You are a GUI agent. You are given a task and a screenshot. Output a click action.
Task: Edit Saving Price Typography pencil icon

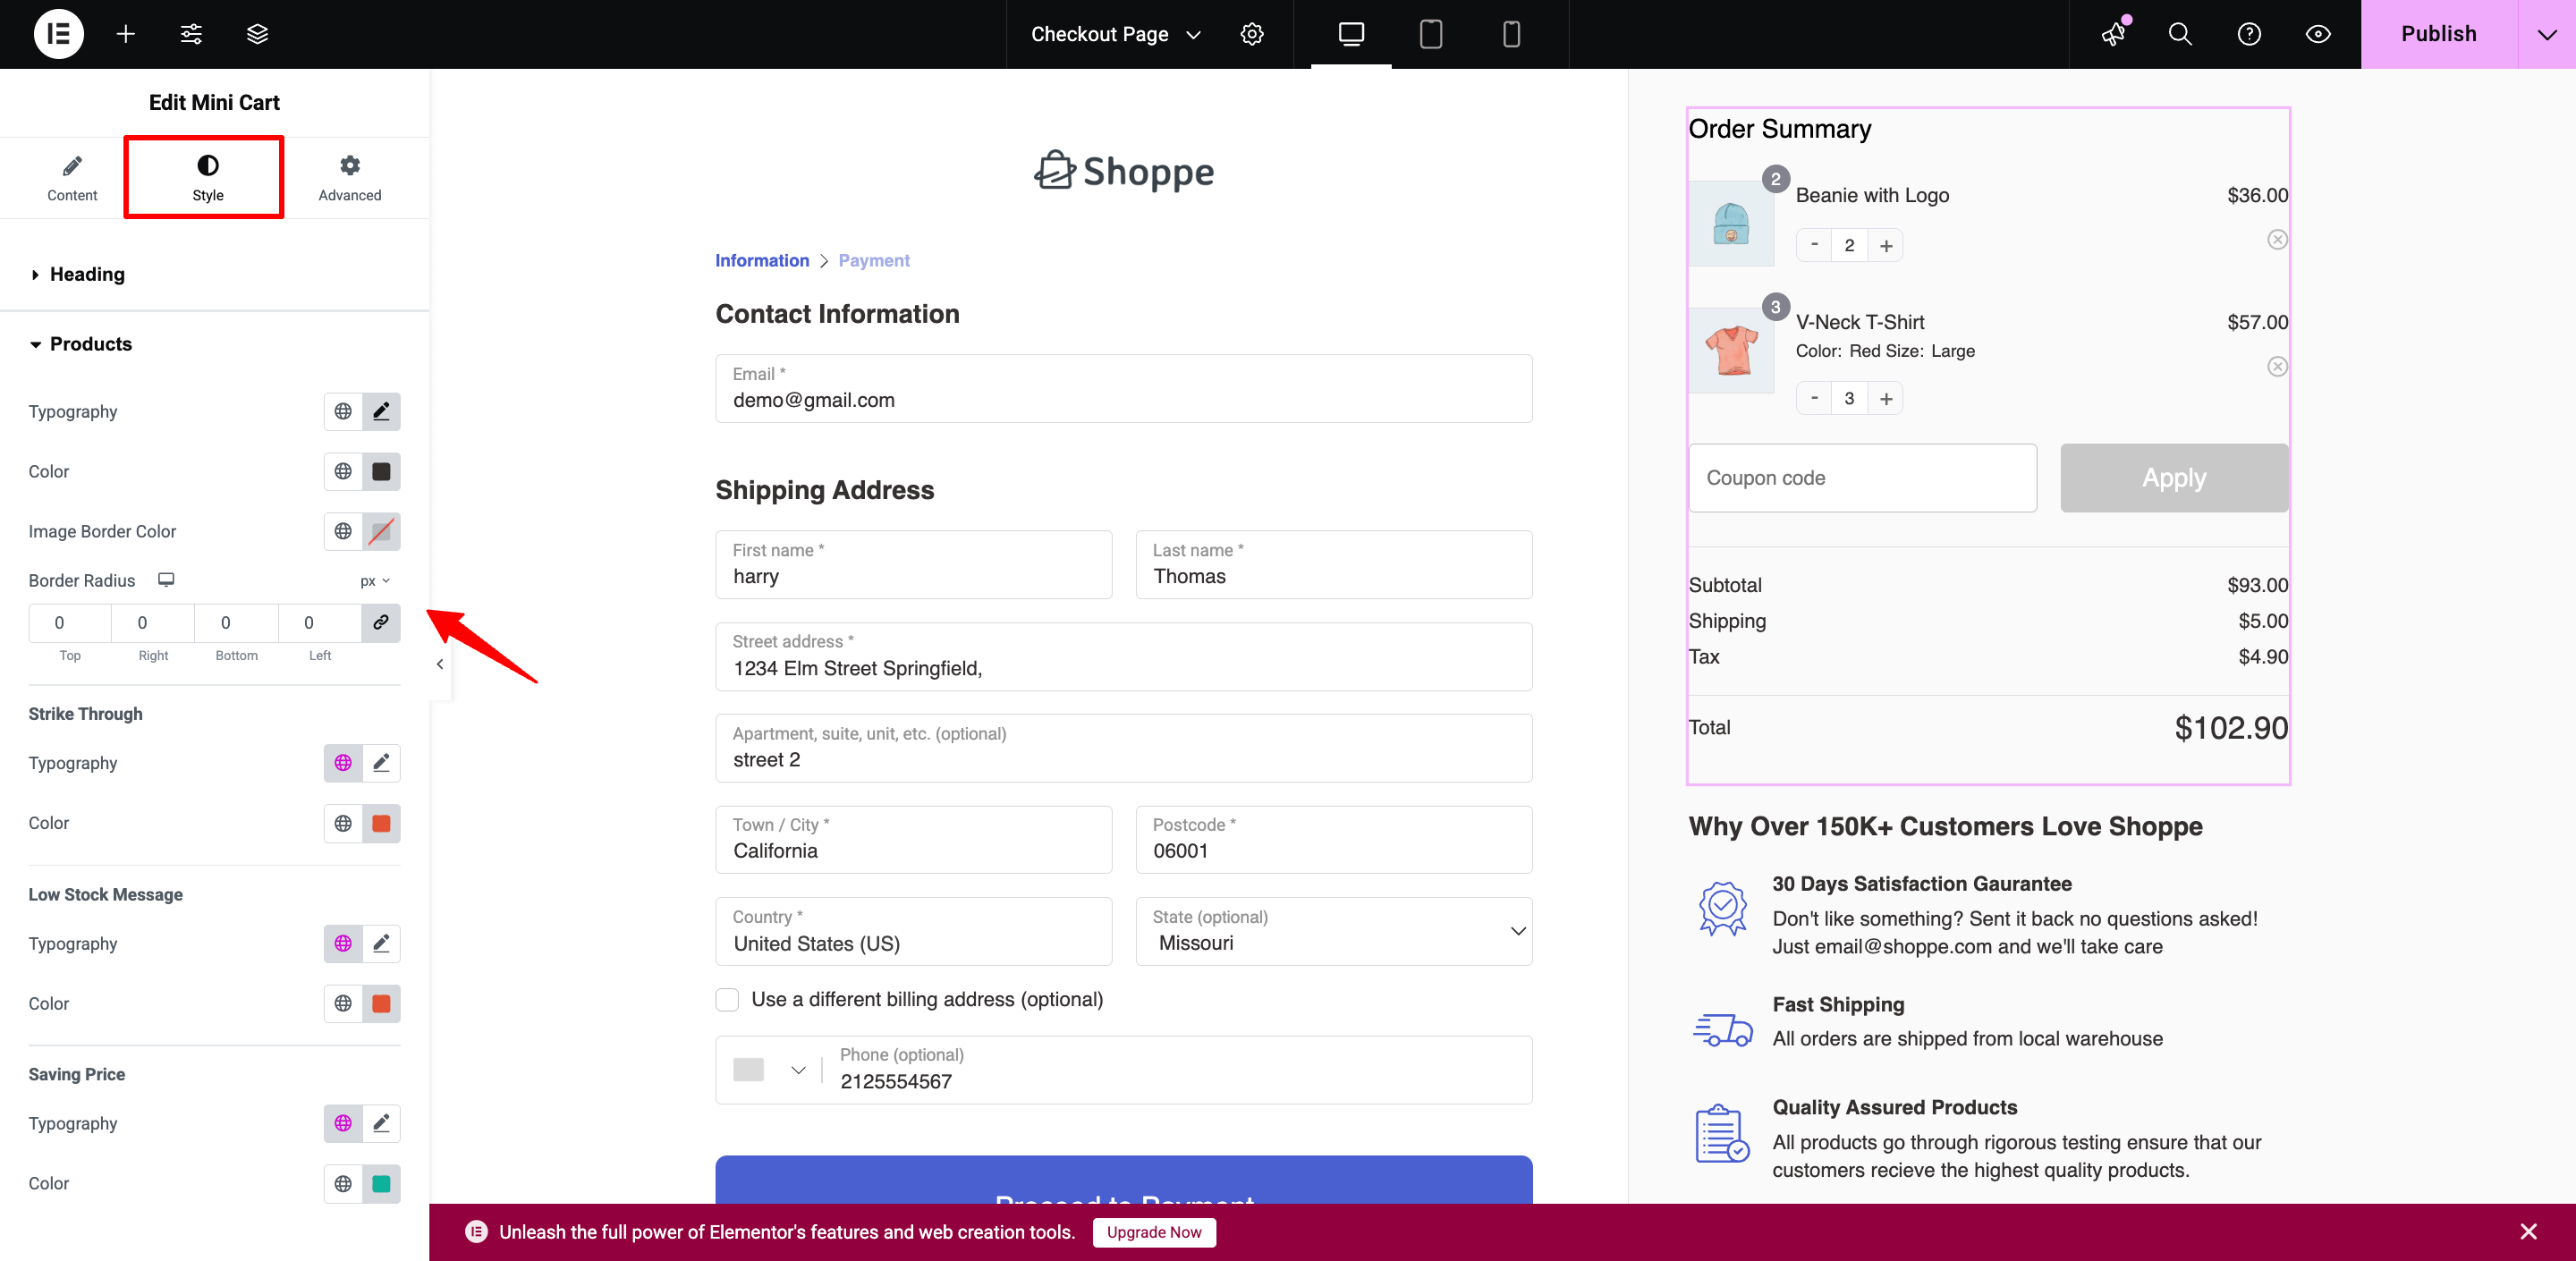point(381,1123)
